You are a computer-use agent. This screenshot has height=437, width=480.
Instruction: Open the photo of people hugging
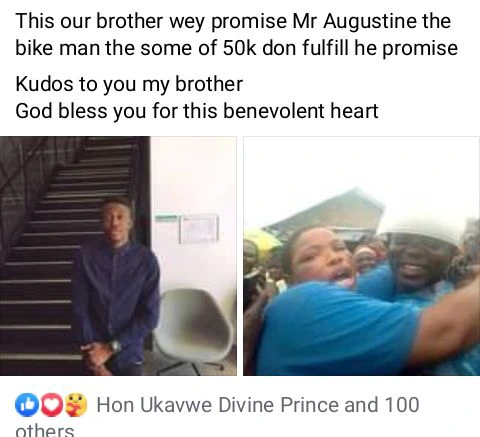click(361, 256)
